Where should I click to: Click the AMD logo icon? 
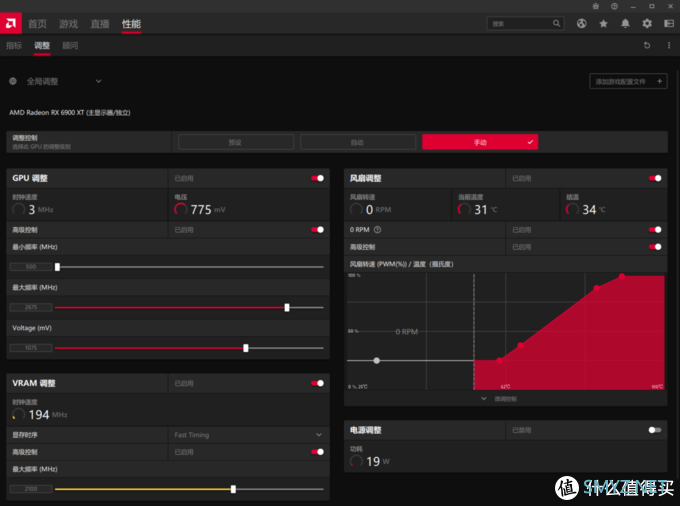click(x=11, y=22)
